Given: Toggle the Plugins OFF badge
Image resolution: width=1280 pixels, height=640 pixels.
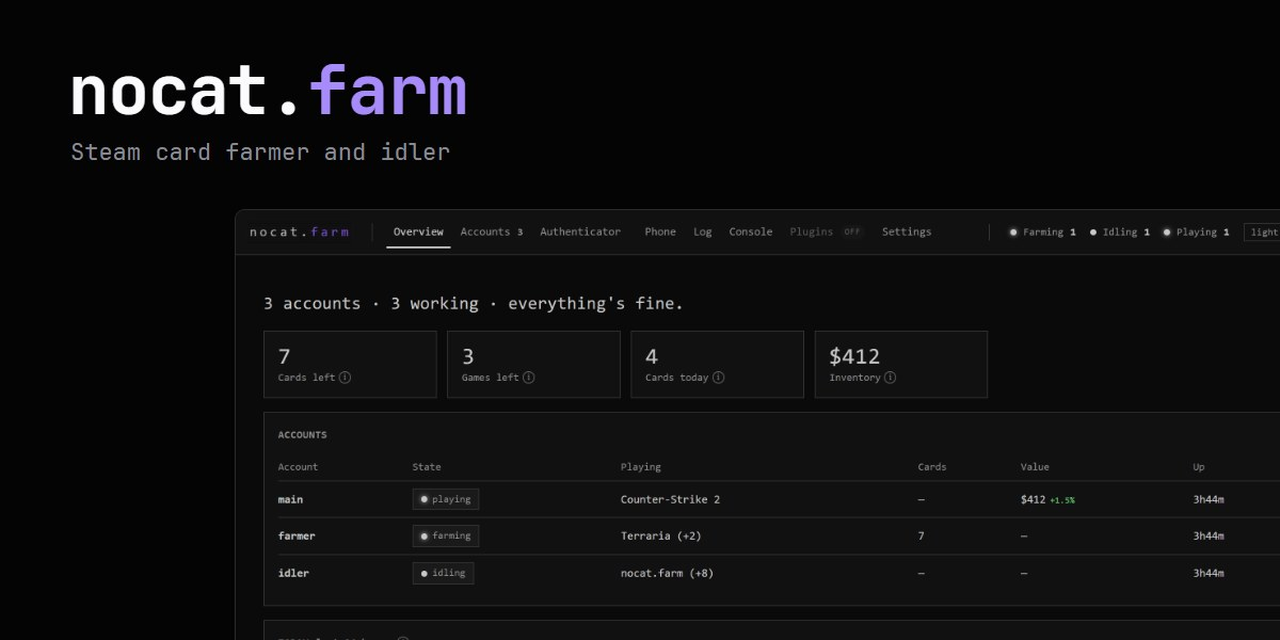Looking at the screenshot, I should [852, 232].
